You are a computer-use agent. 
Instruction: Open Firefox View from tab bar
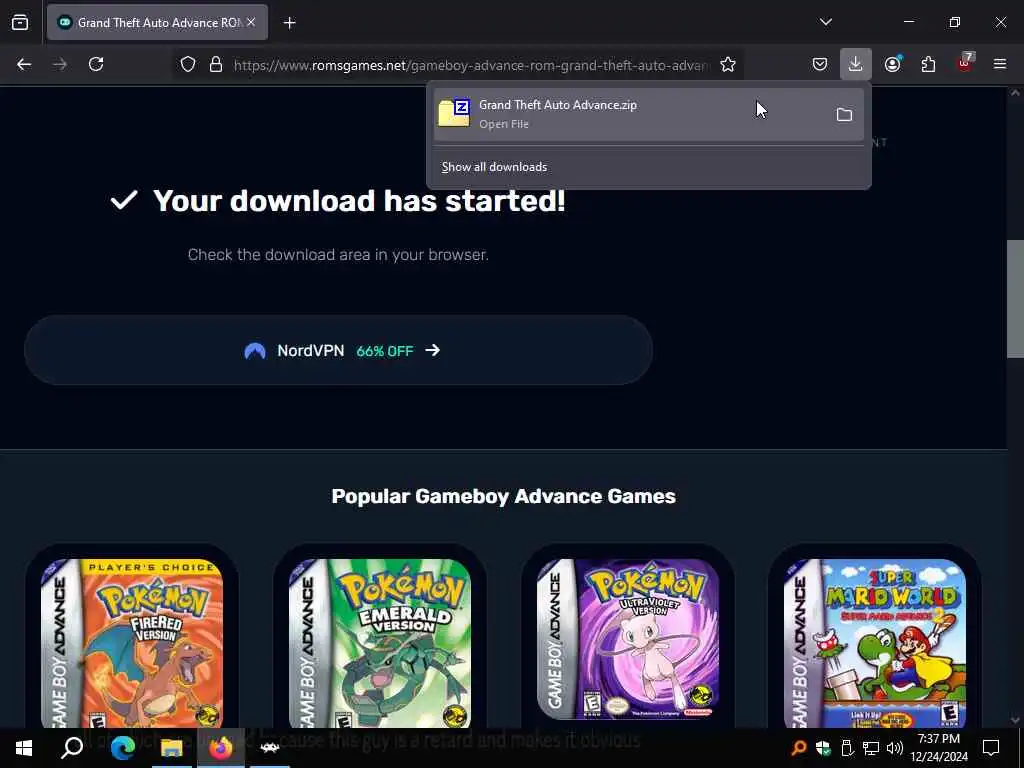coord(20,22)
